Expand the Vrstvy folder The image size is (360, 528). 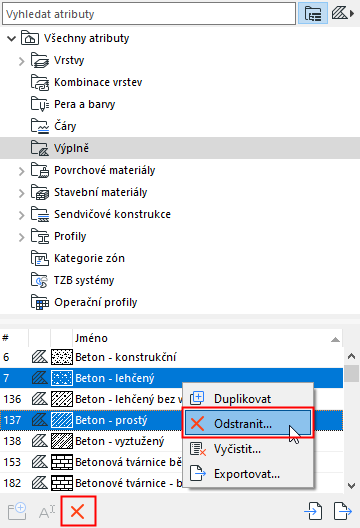point(22,61)
